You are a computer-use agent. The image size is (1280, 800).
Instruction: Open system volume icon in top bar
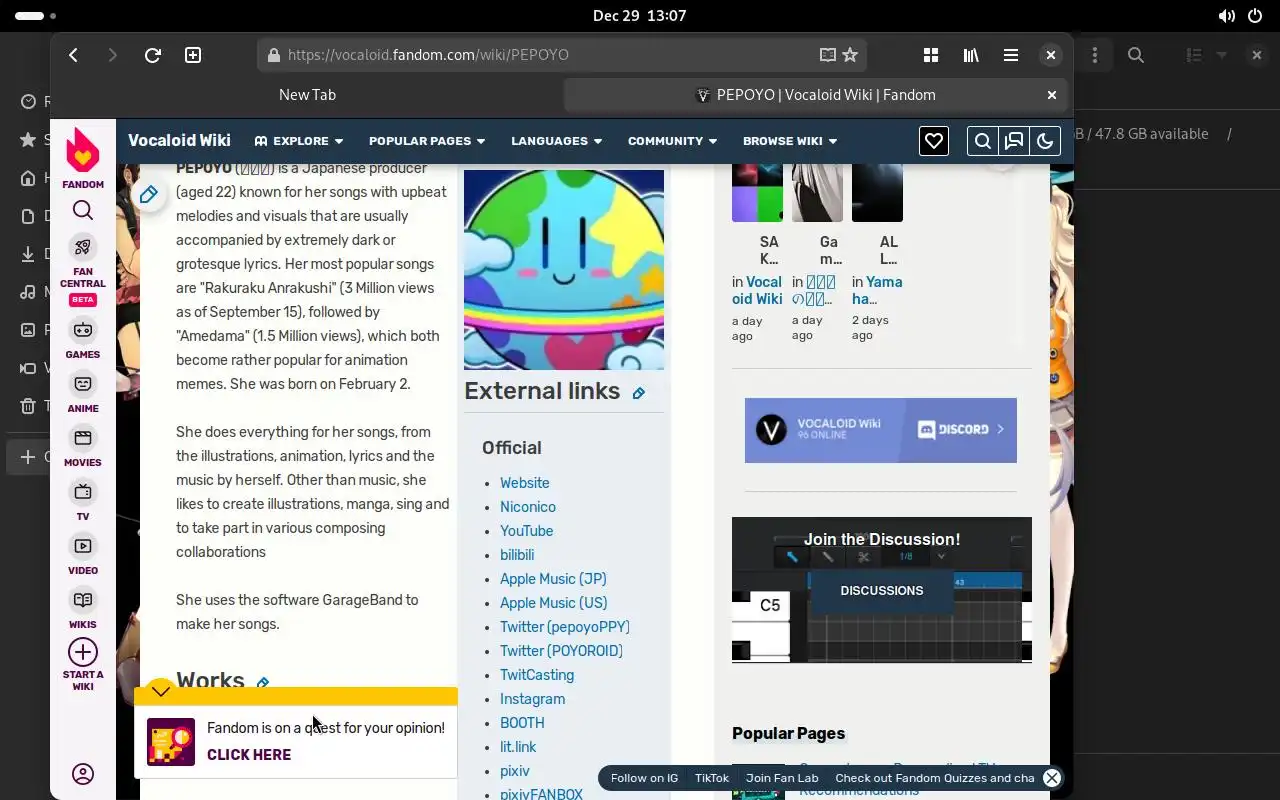point(1226,16)
